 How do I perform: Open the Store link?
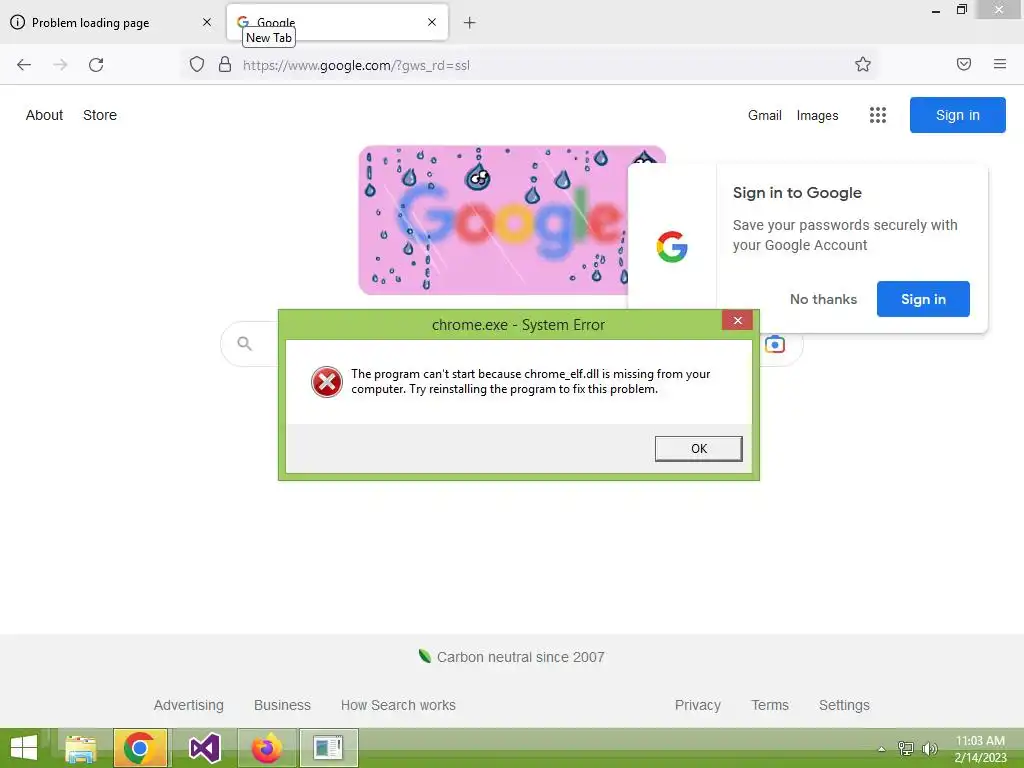(x=100, y=116)
